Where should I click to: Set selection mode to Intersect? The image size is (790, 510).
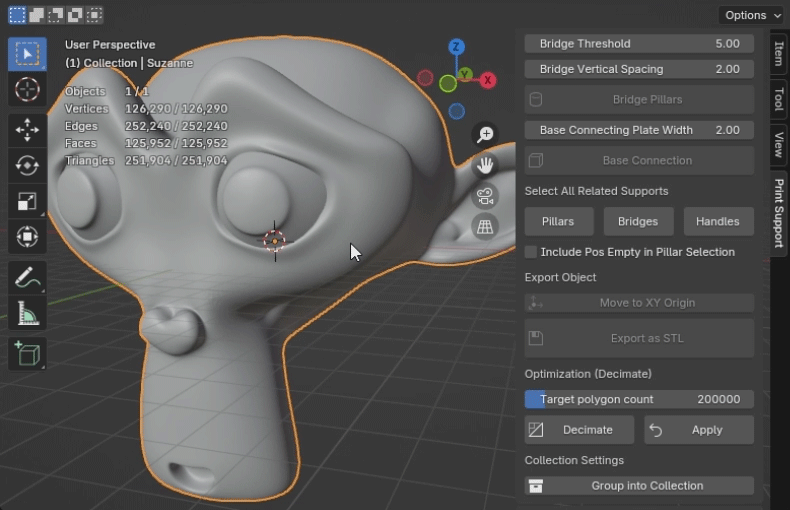pyautogui.click(x=94, y=15)
